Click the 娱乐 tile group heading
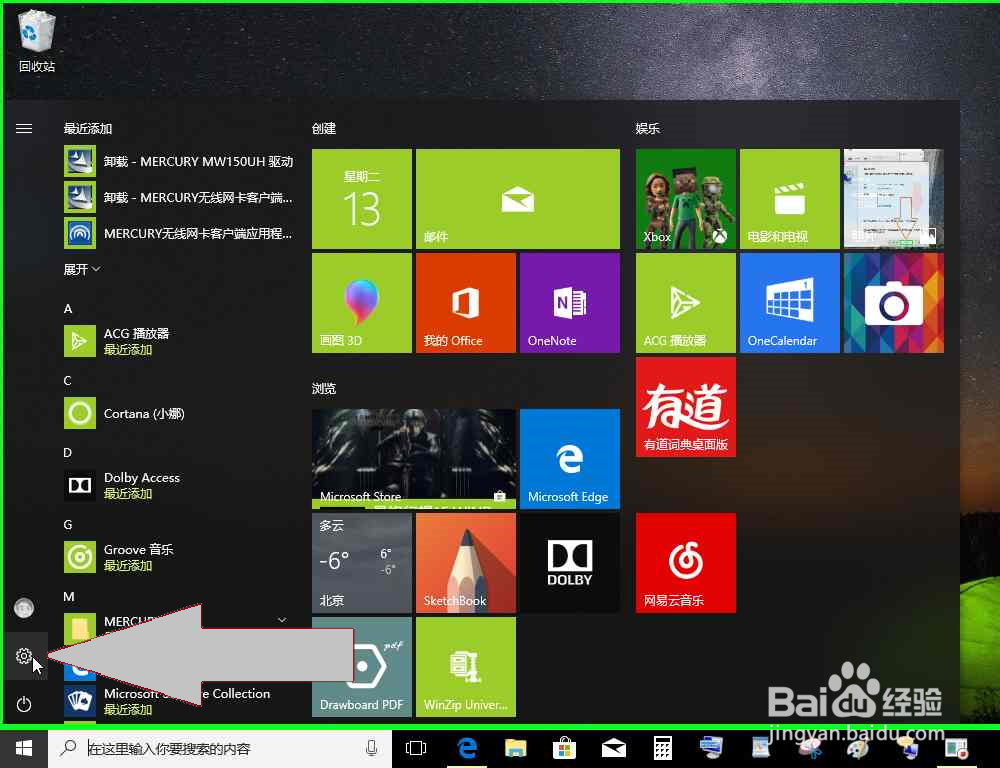This screenshot has height=768, width=1000. [648, 128]
